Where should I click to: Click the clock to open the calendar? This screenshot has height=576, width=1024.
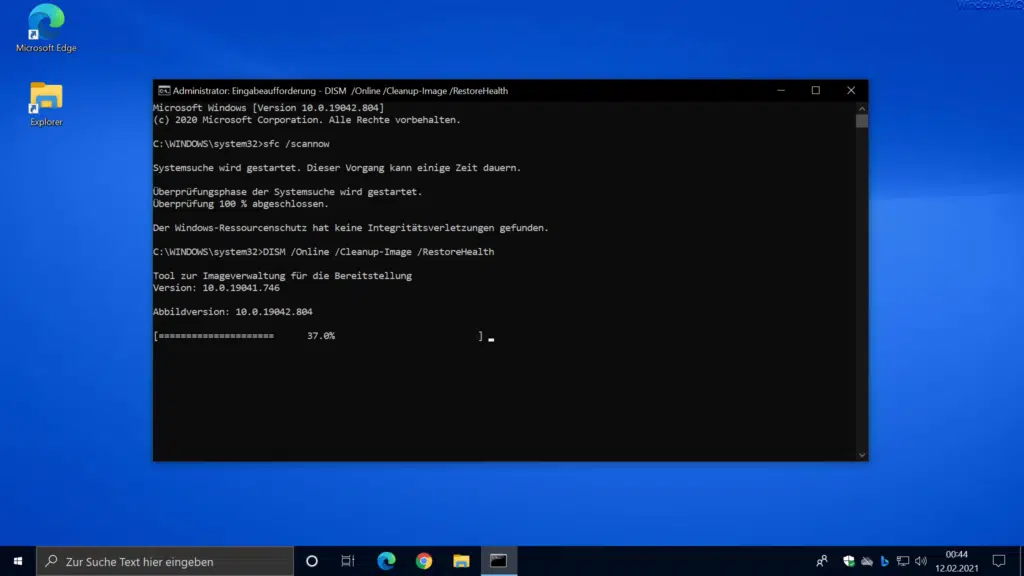coord(955,561)
